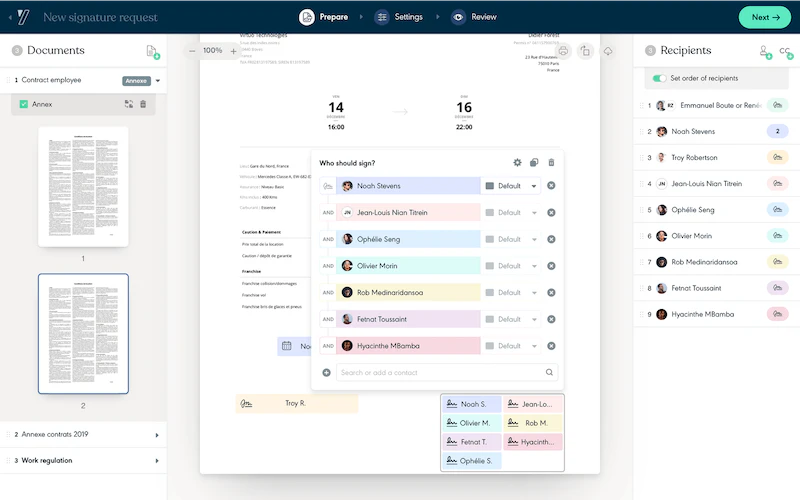Expand the Work regulation document
This screenshot has width=800, height=500.
(x=157, y=461)
